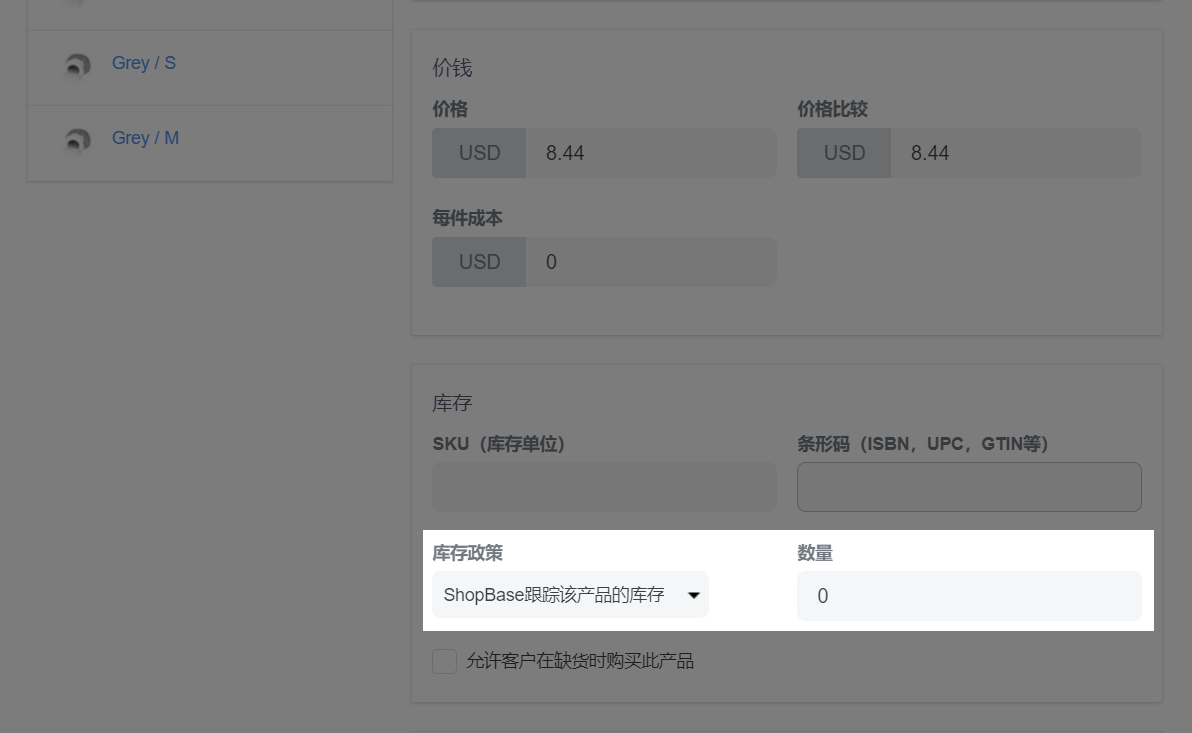Open the Grey / S variant link
The width and height of the screenshot is (1192, 733).
tap(144, 63)
